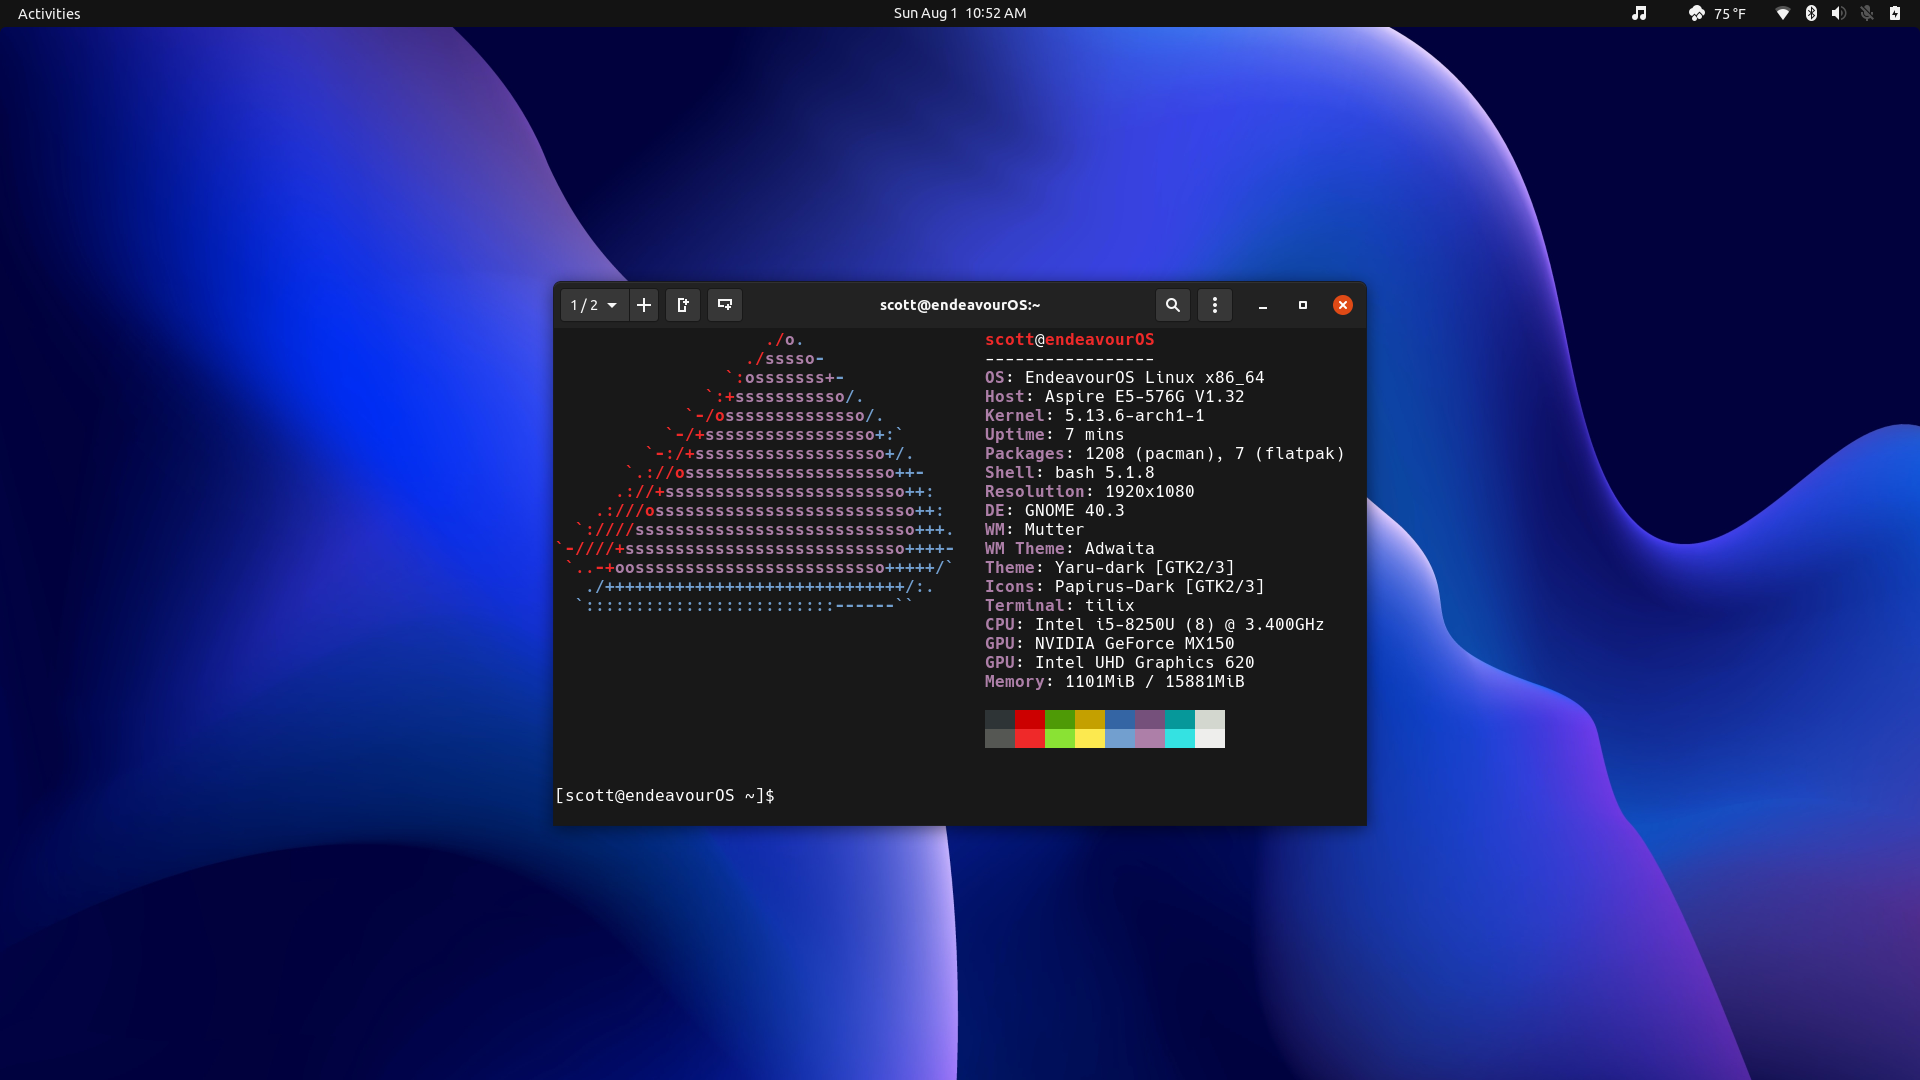Add a new session with plus button

pyautogui.click(x=644, y=305)
